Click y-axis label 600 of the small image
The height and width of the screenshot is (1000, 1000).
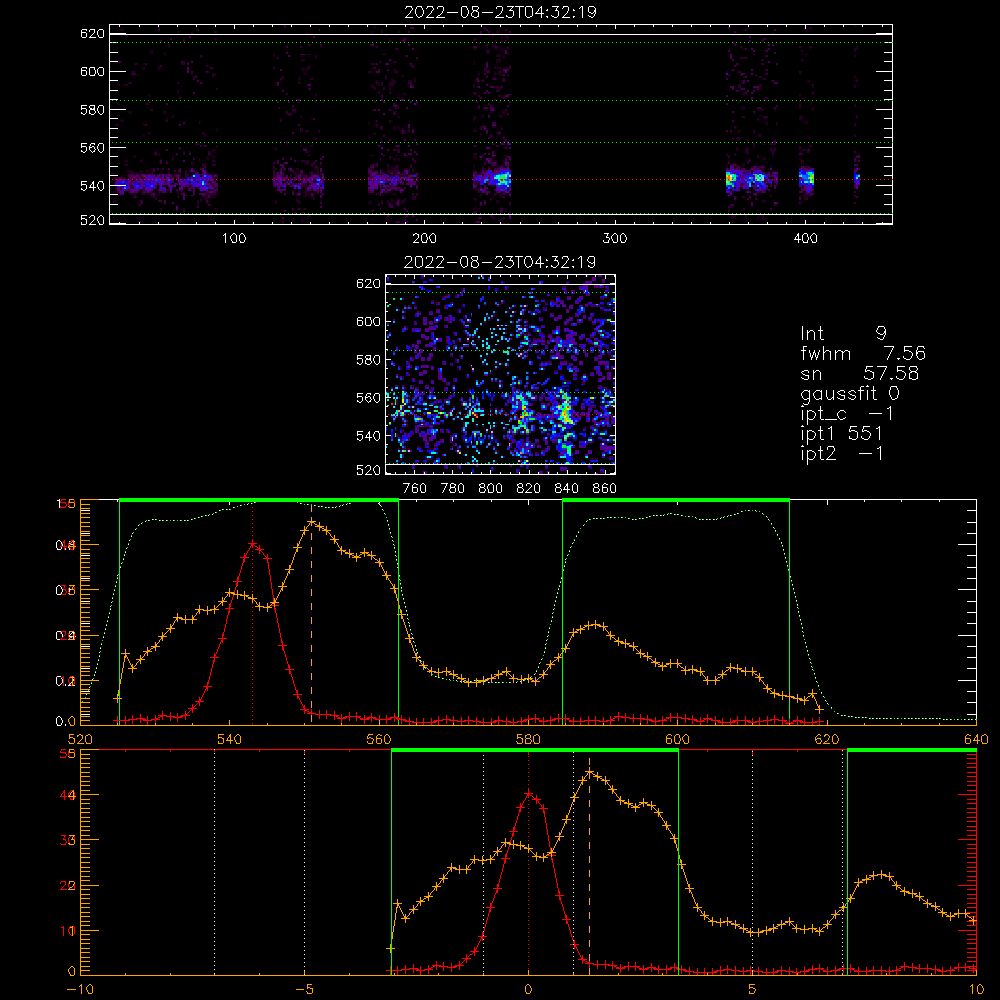pyautogui.click(x=369, y=322)
